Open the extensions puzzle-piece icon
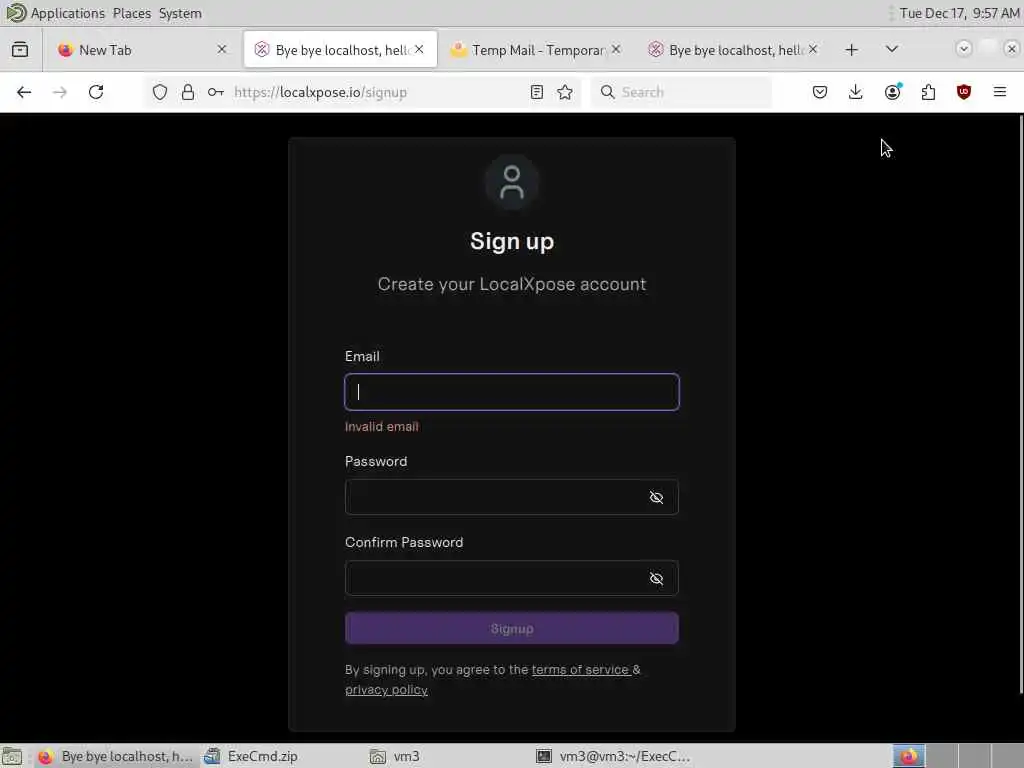 pyautogui.click(x=928, y=92)
